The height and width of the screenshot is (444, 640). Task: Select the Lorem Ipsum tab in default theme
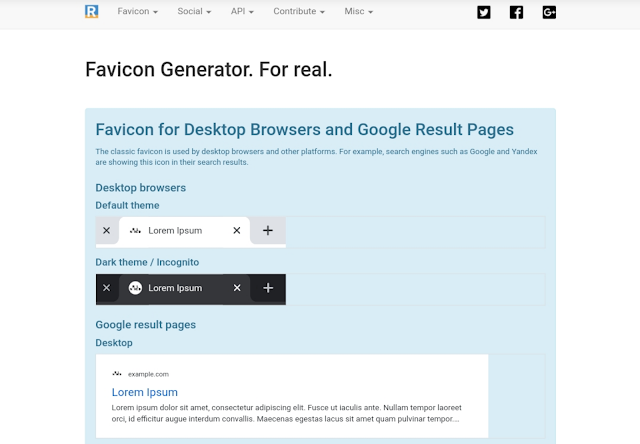pos(184,231)
